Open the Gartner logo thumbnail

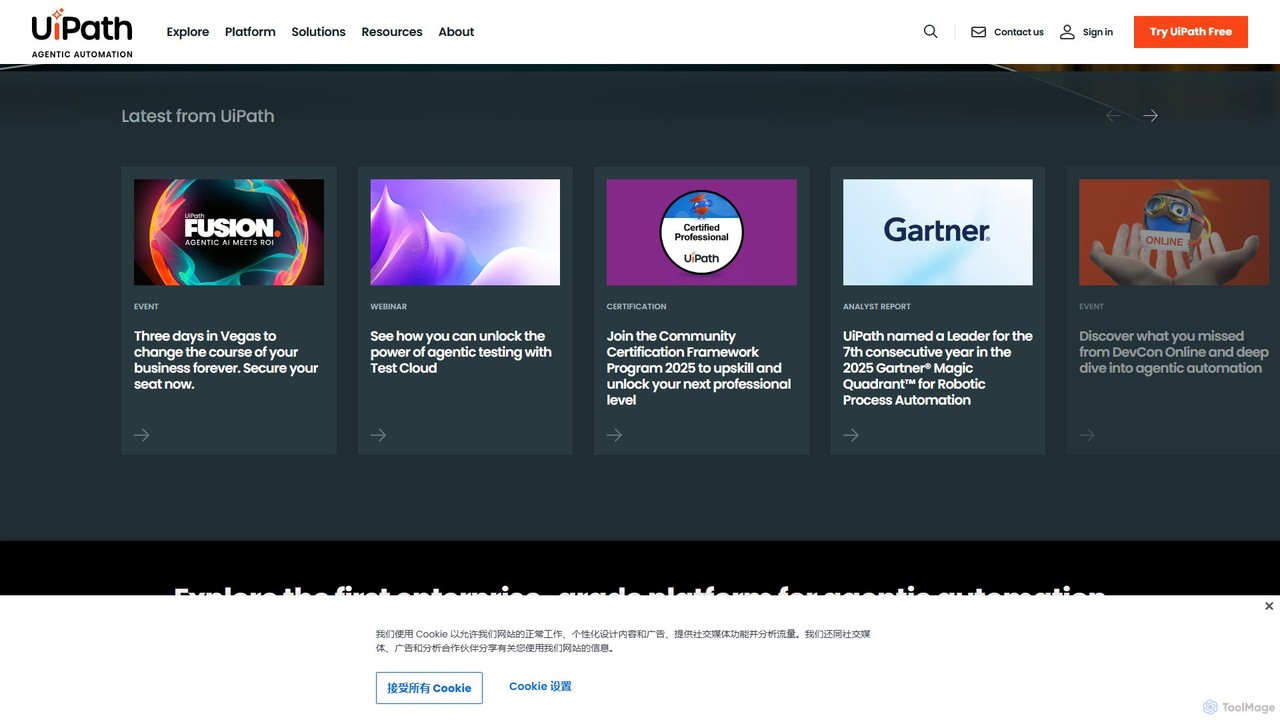click(x=938, y=232)
